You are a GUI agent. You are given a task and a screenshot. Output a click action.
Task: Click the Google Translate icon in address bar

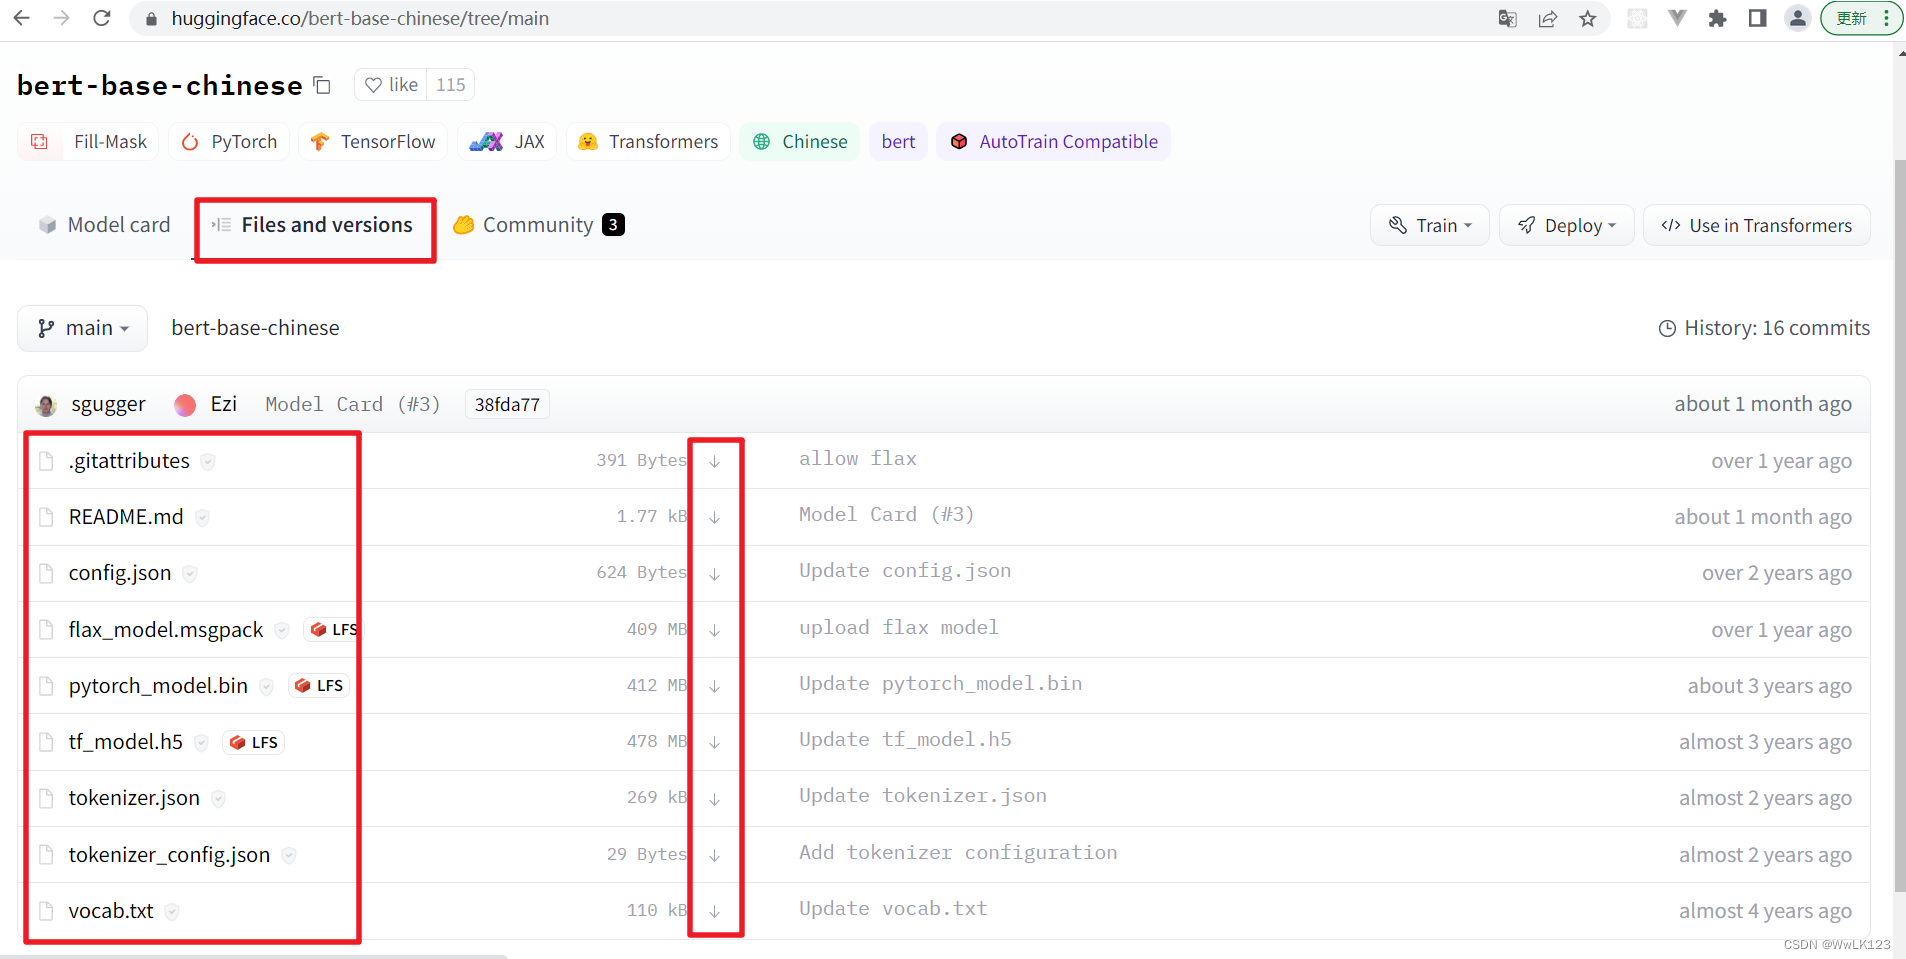click(1506, 18)
